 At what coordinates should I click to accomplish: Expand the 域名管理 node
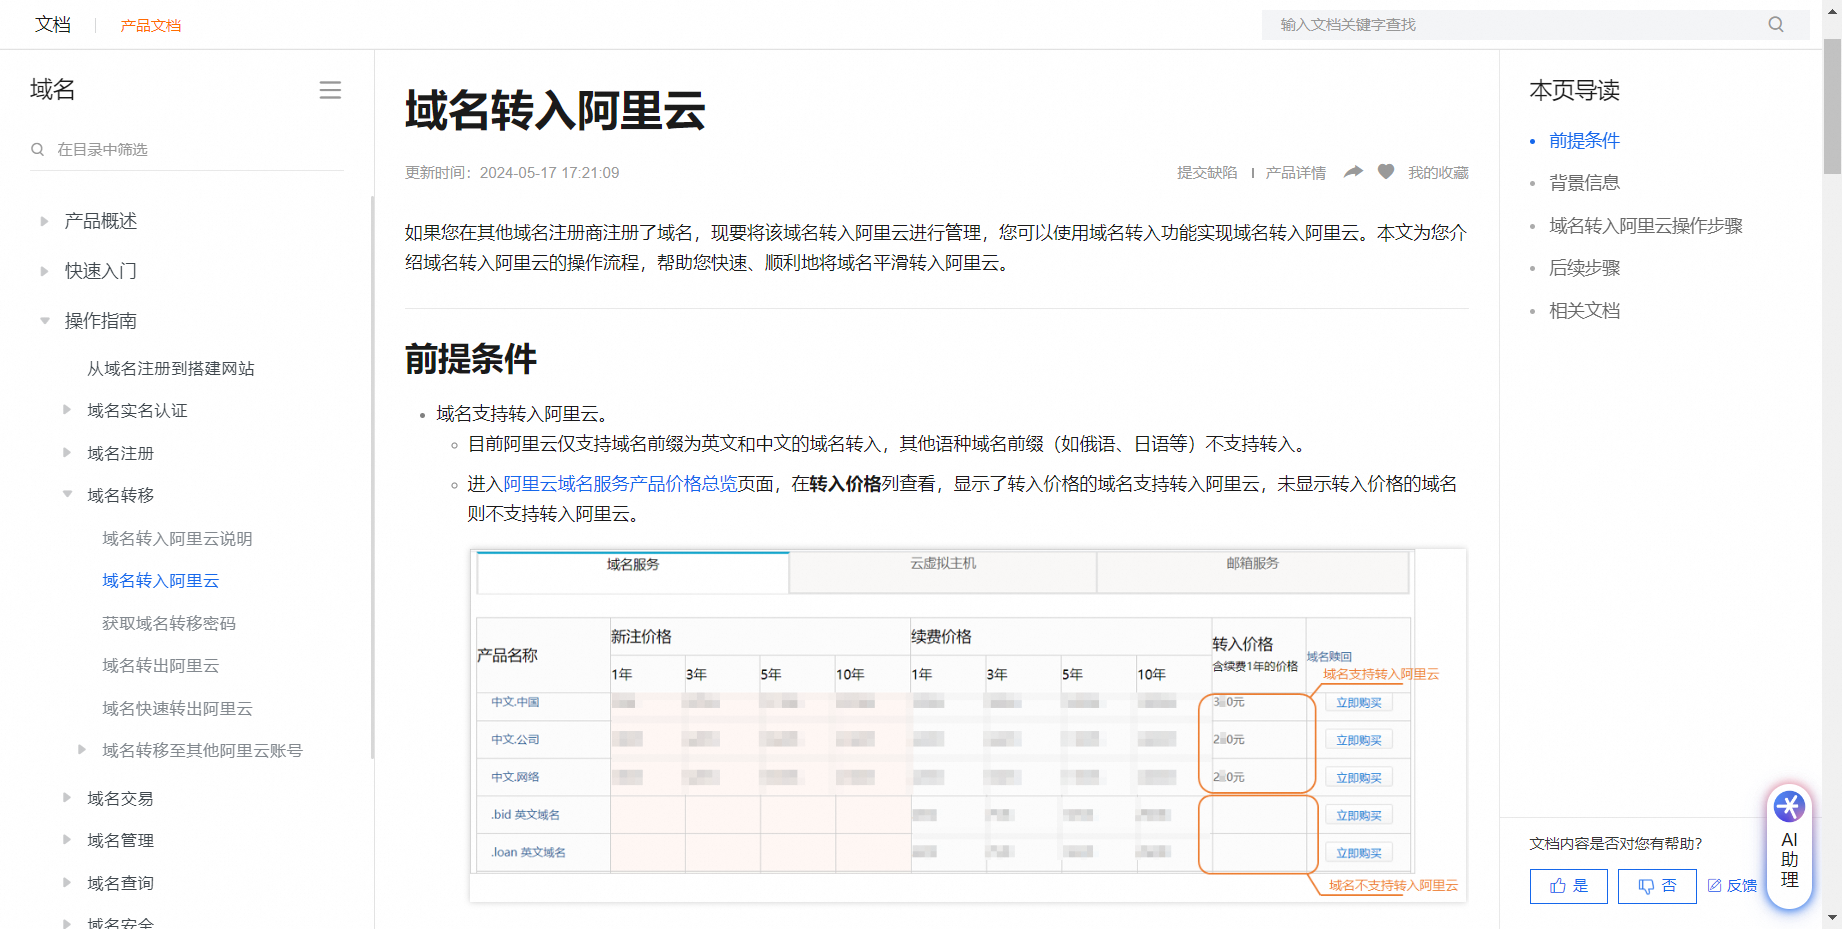(67, 840)
